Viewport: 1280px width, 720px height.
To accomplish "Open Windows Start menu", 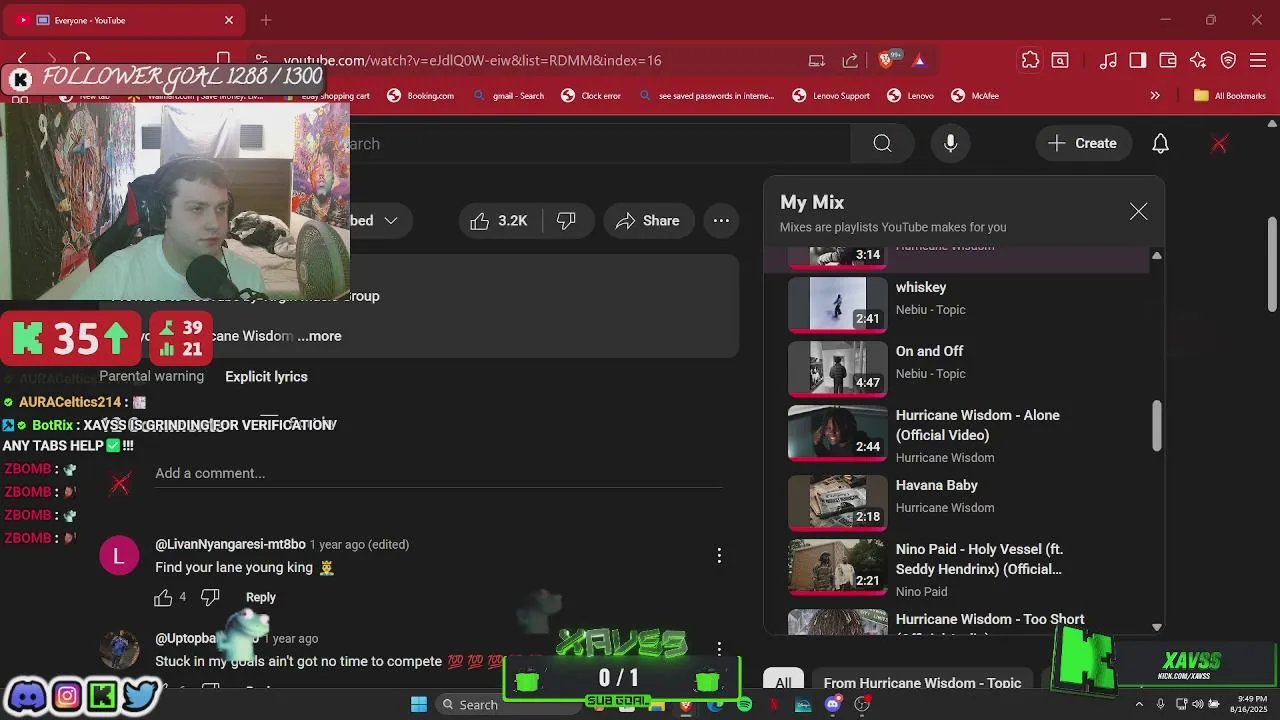I will pos(419,704).
